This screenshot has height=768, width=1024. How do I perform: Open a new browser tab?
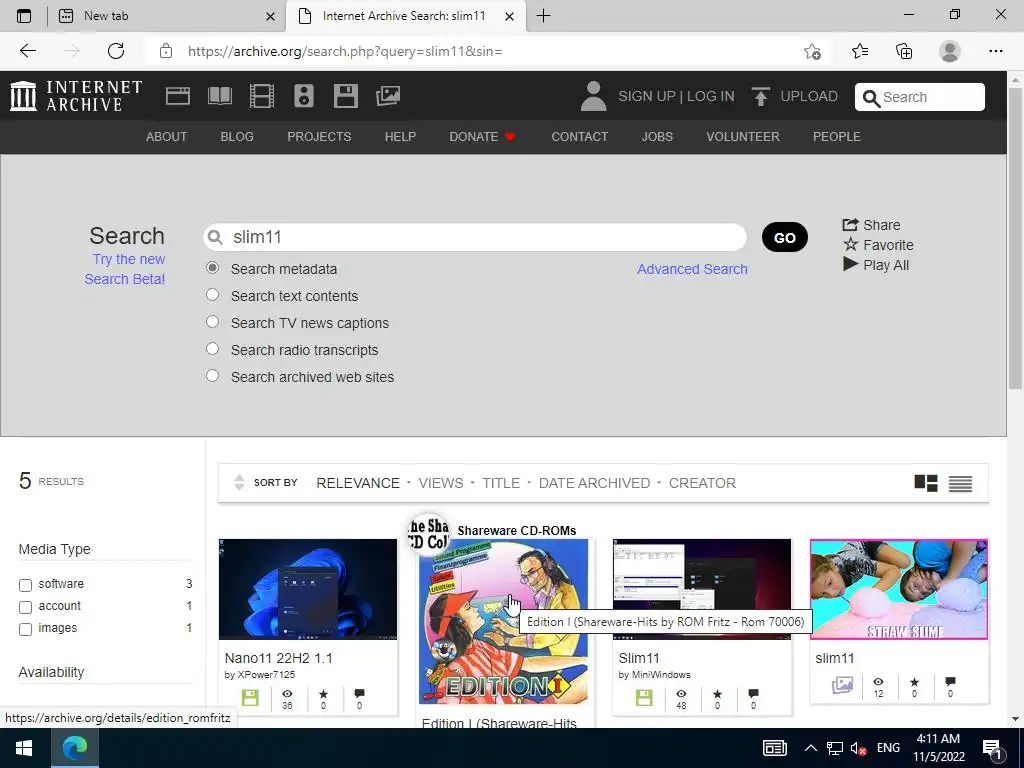click(543, 16)
